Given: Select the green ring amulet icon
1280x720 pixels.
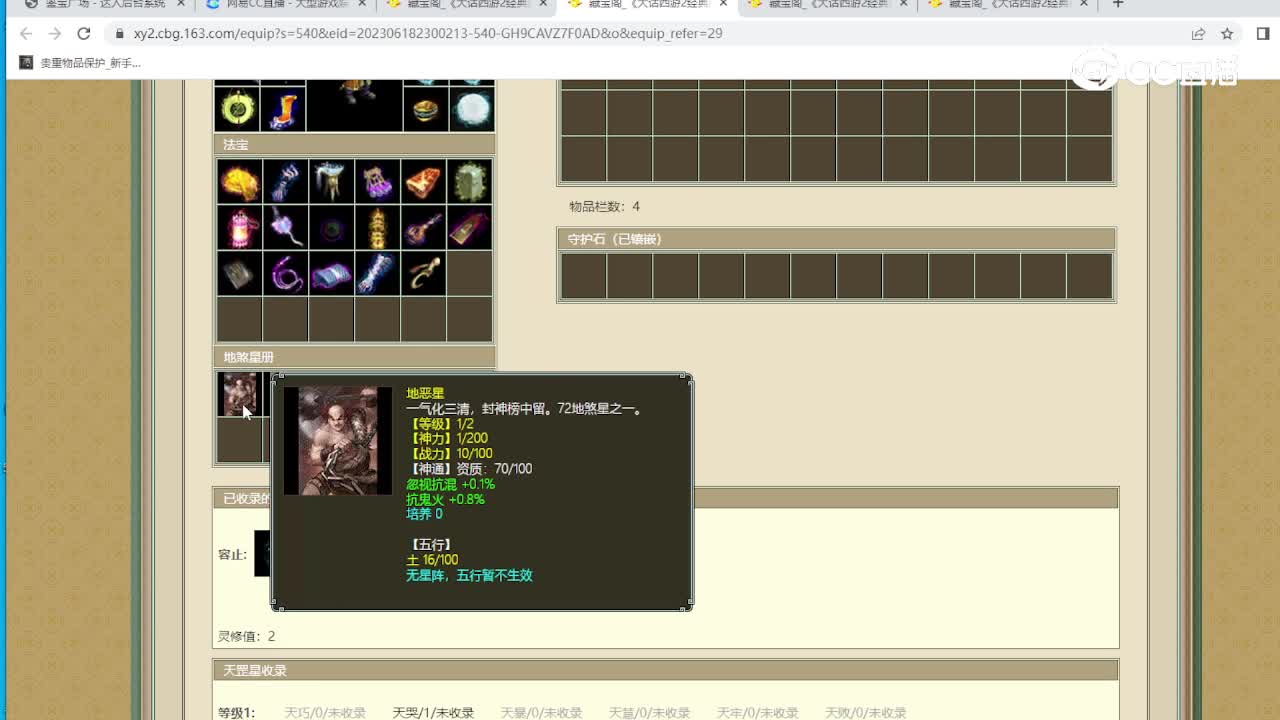Looking at the screenshot, I should (238, 108).
